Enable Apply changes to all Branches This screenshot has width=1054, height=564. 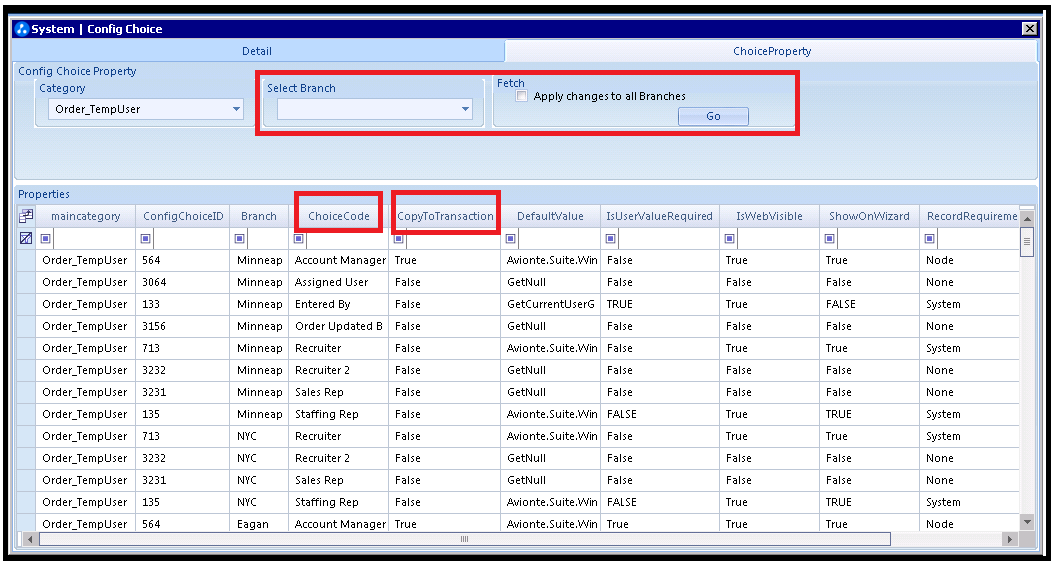point(522,96)
